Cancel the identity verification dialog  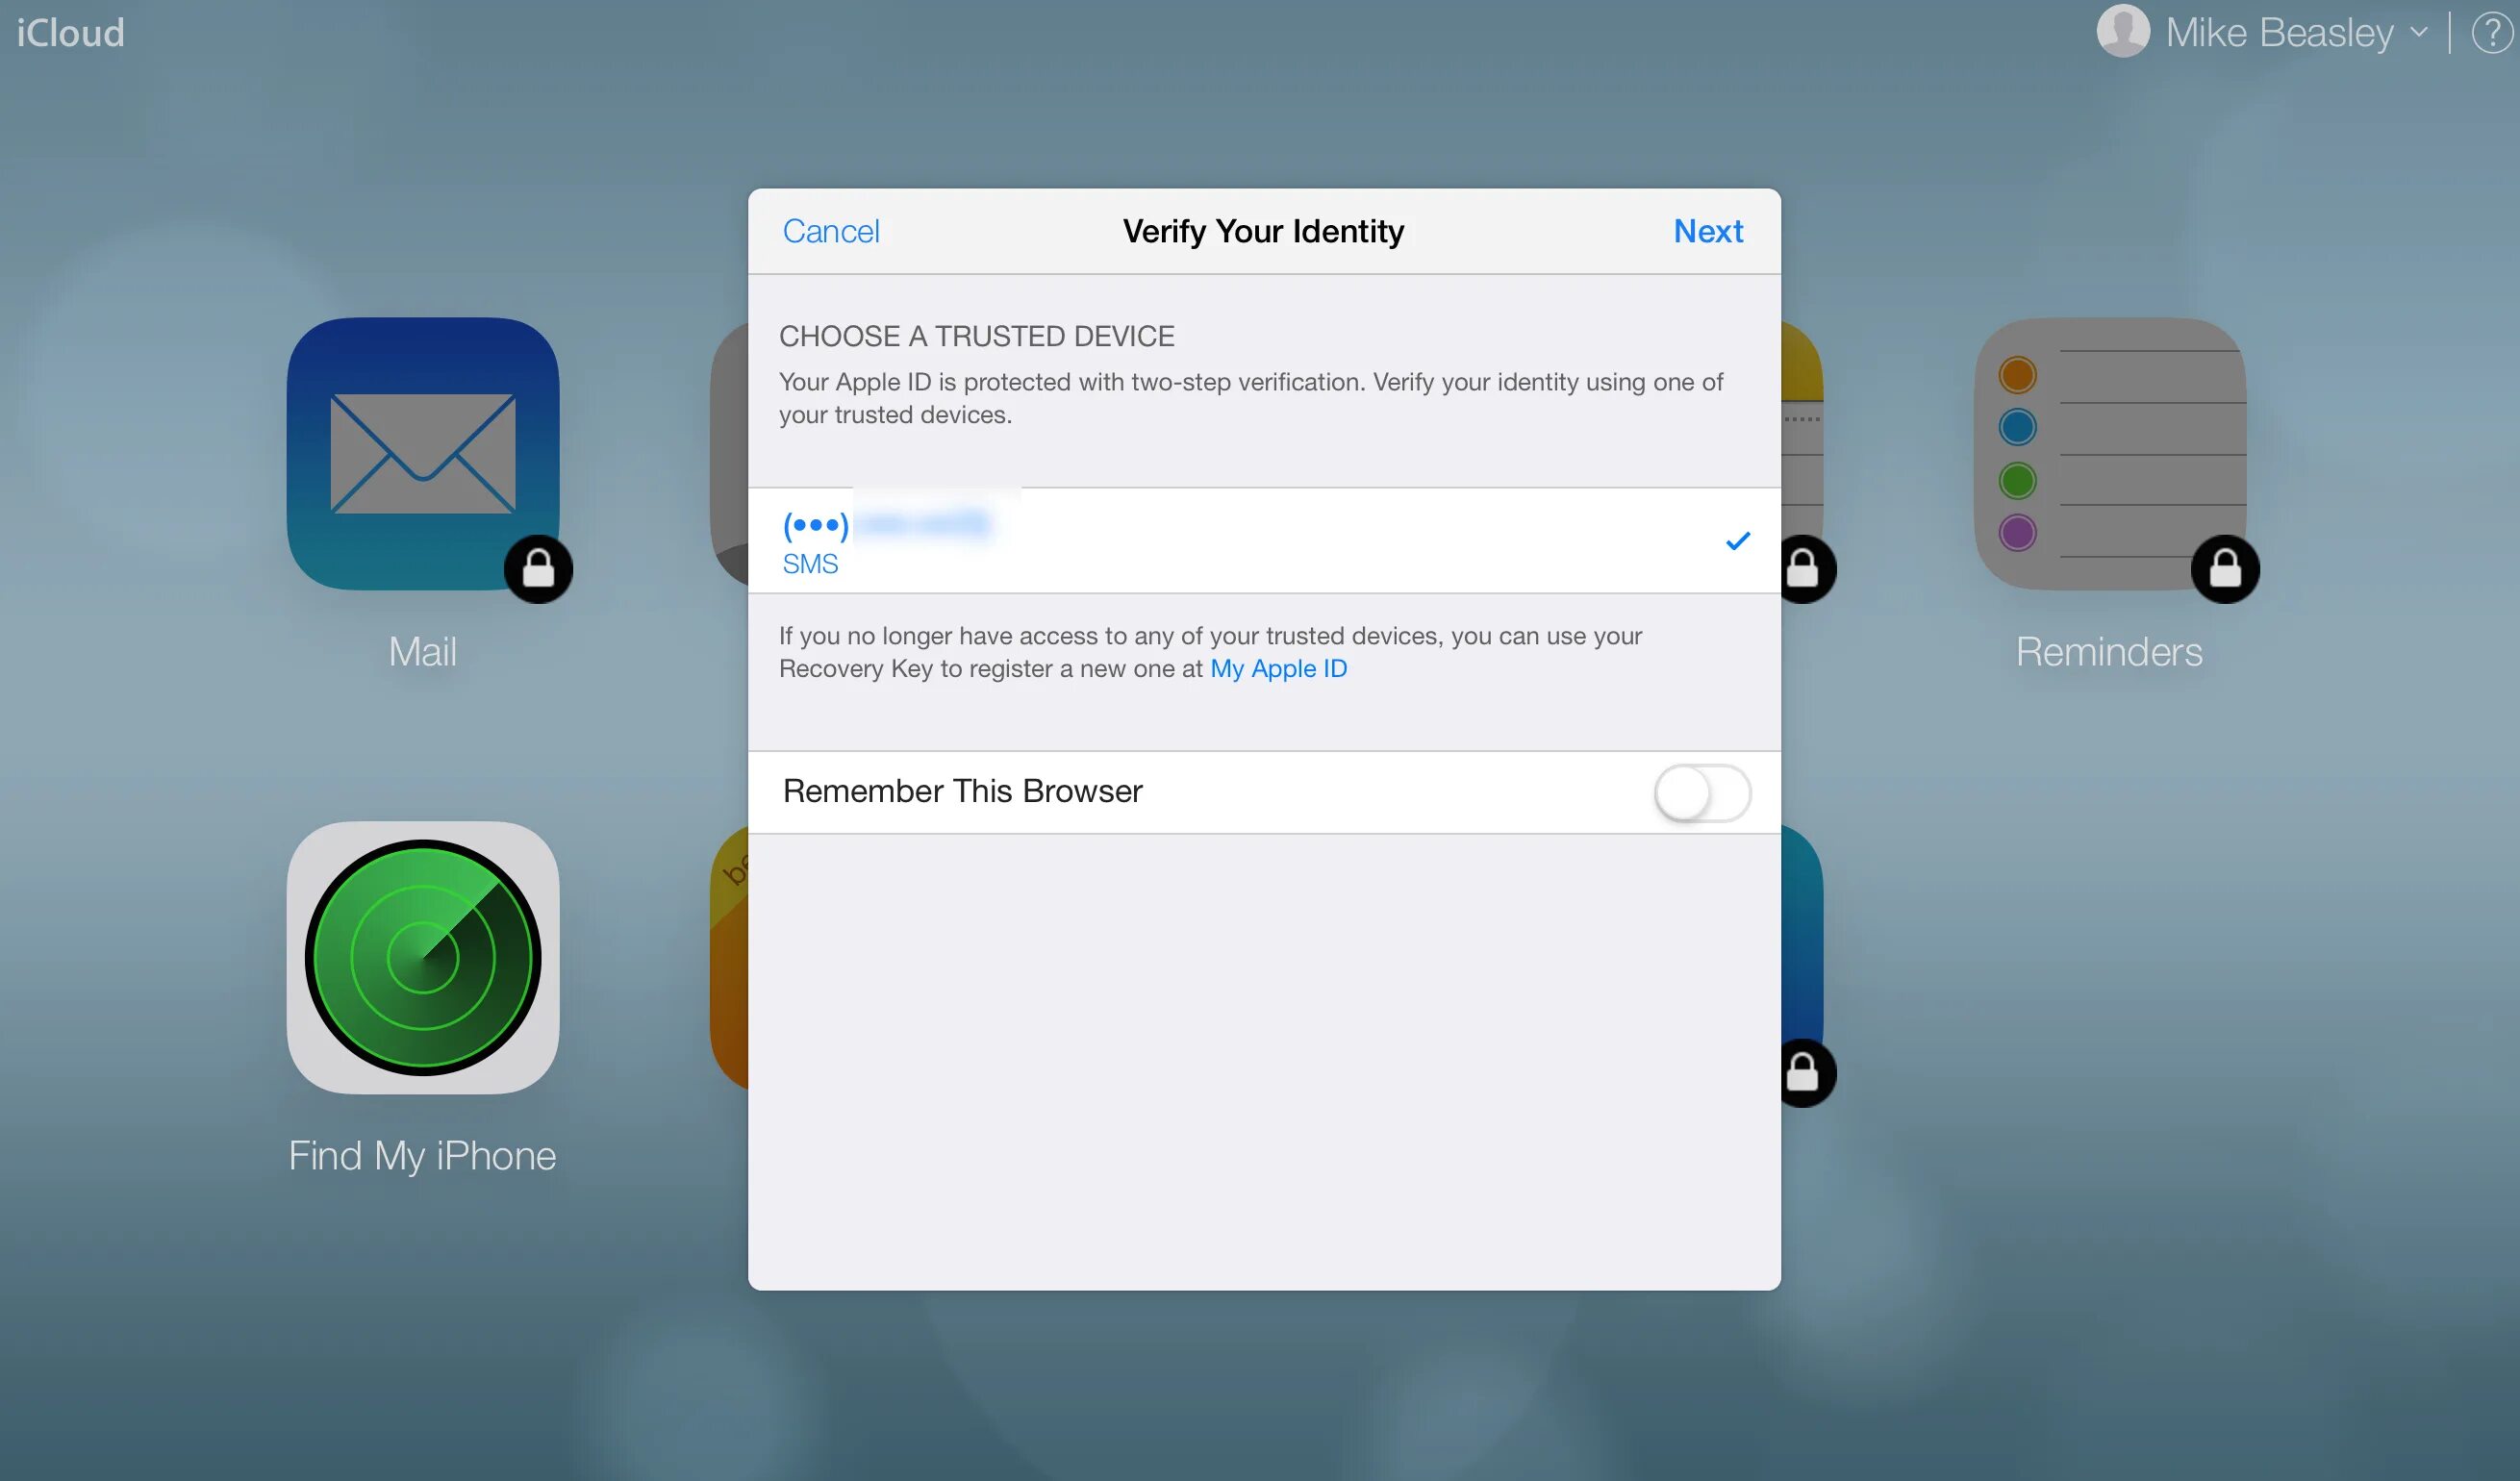(830, 231)
